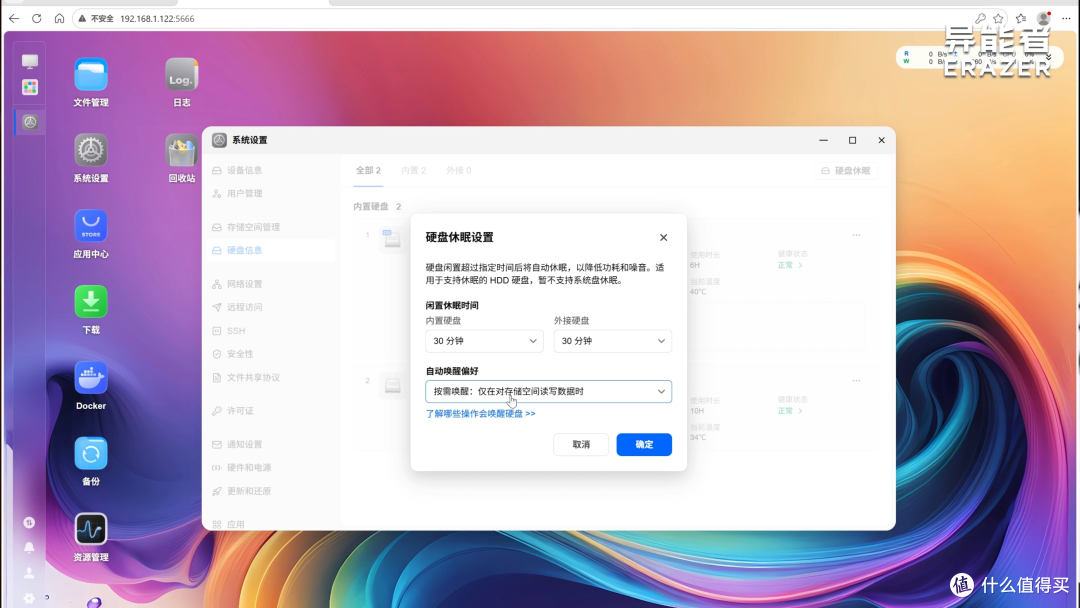Open the 系统设置 desktop icon
Viewport: 1080px width, 608px height.
point(91,151)
